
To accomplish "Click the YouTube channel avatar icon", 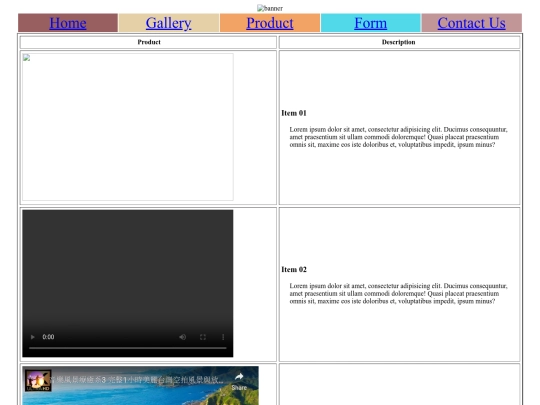I will click(38, 381).
